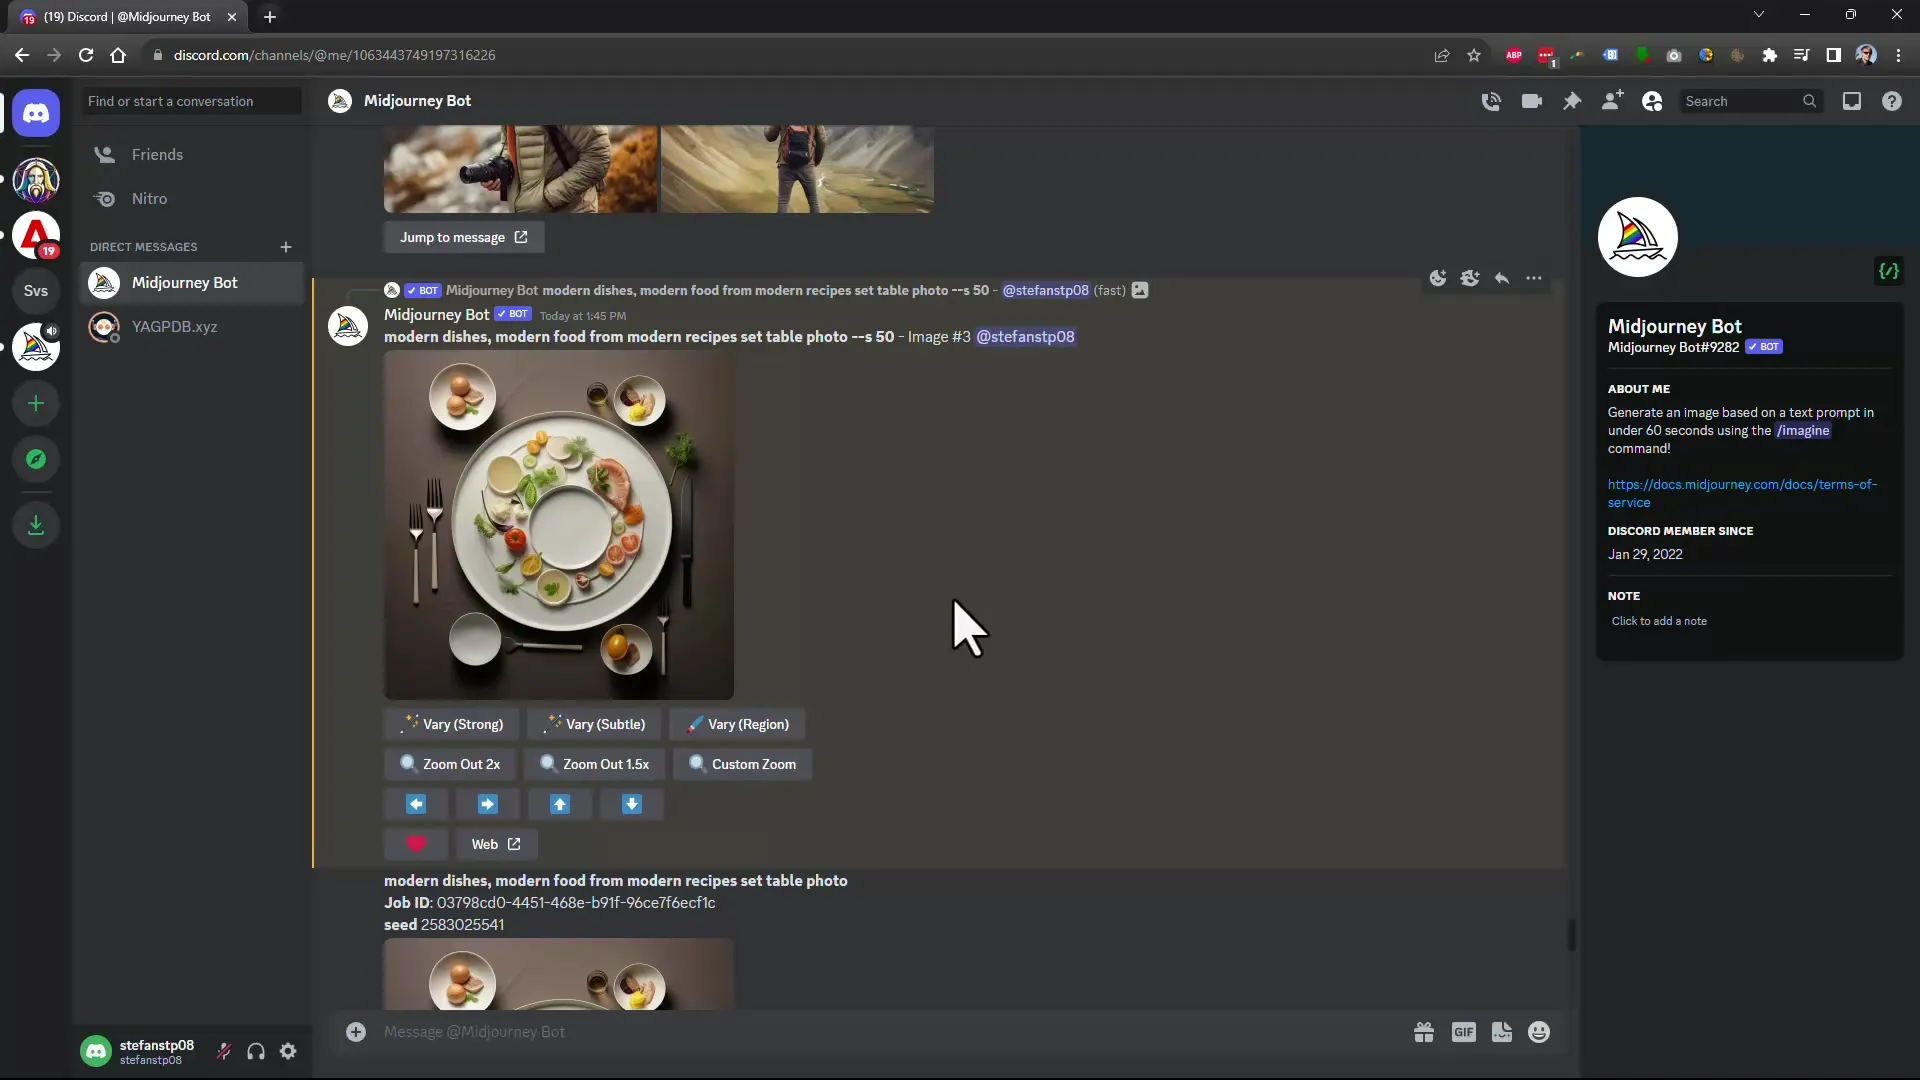The image size is (1920, 1080).
Task: Pan left with blue left arrow
Action: (x=416, y=804)
